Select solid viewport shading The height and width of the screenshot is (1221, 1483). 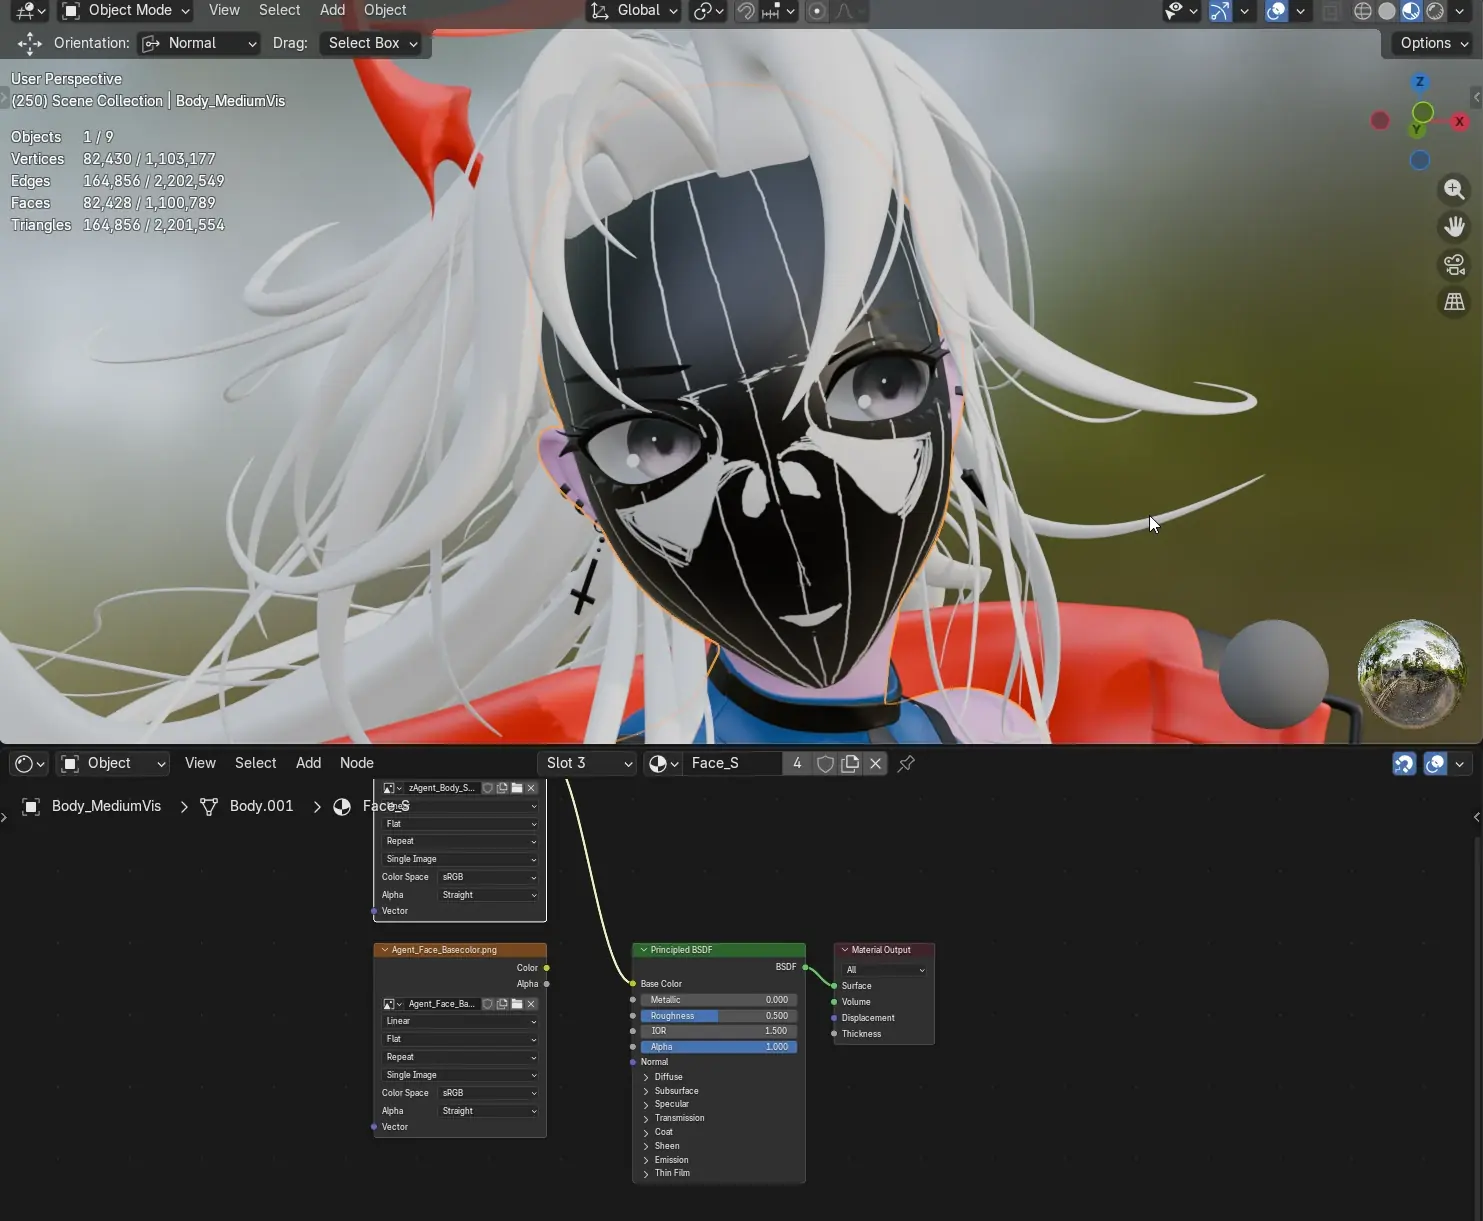pyautogui.click(x=1387, y=11)
